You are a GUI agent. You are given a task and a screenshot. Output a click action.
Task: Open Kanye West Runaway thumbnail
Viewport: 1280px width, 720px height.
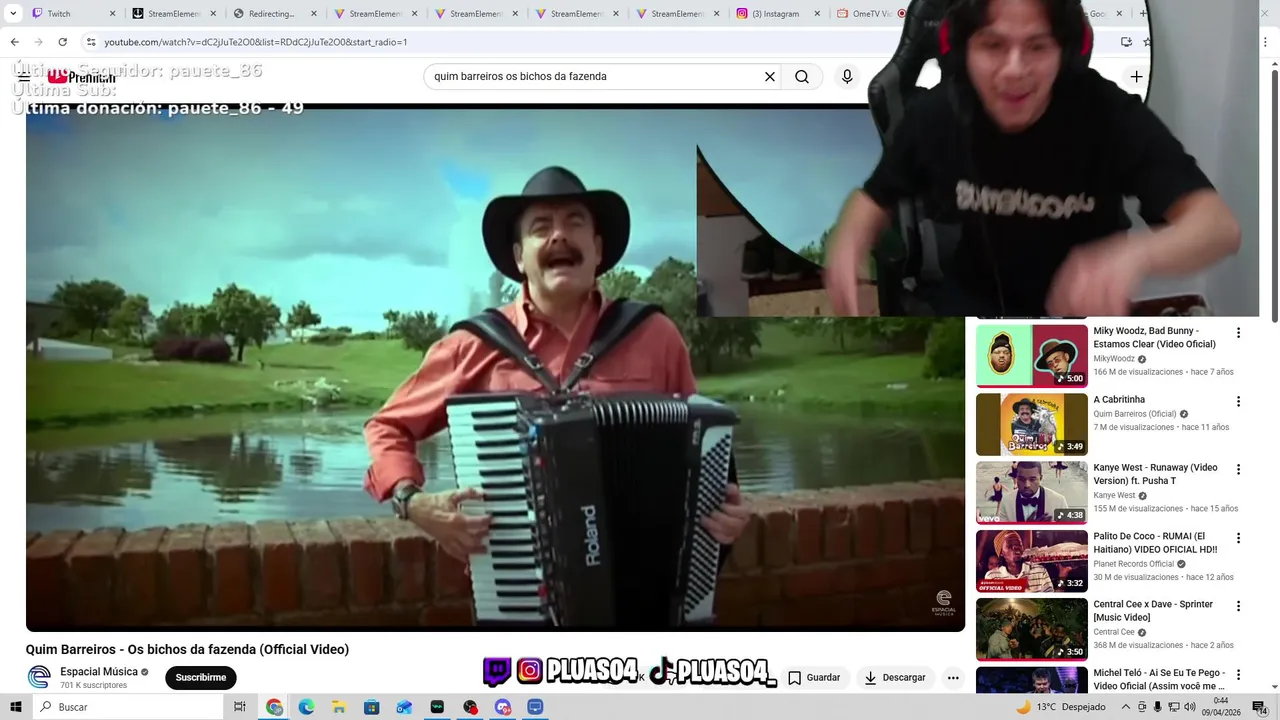(x=1032, y=492)
